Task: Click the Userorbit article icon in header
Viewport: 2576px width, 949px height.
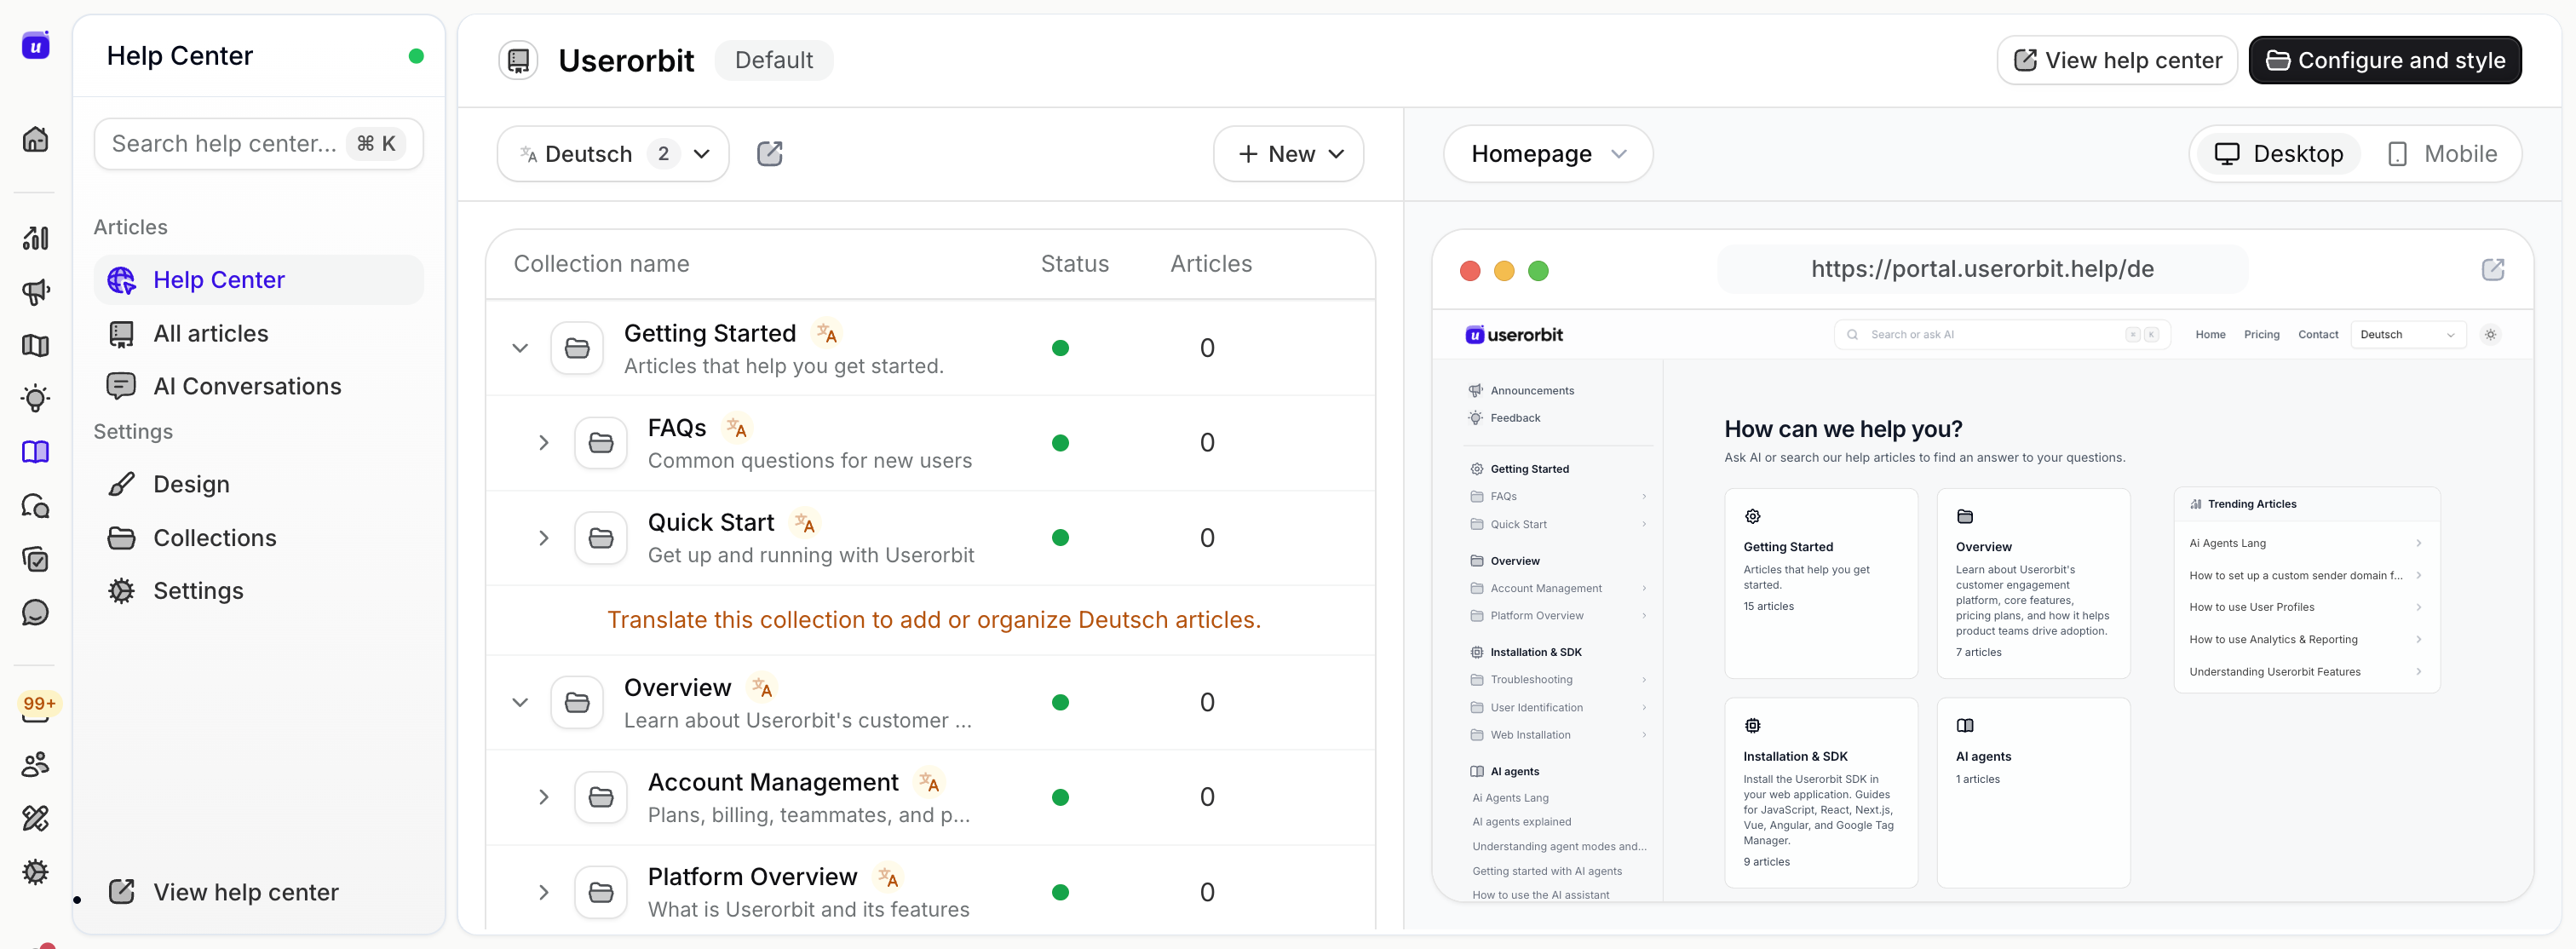Action: tap(519, 61)
